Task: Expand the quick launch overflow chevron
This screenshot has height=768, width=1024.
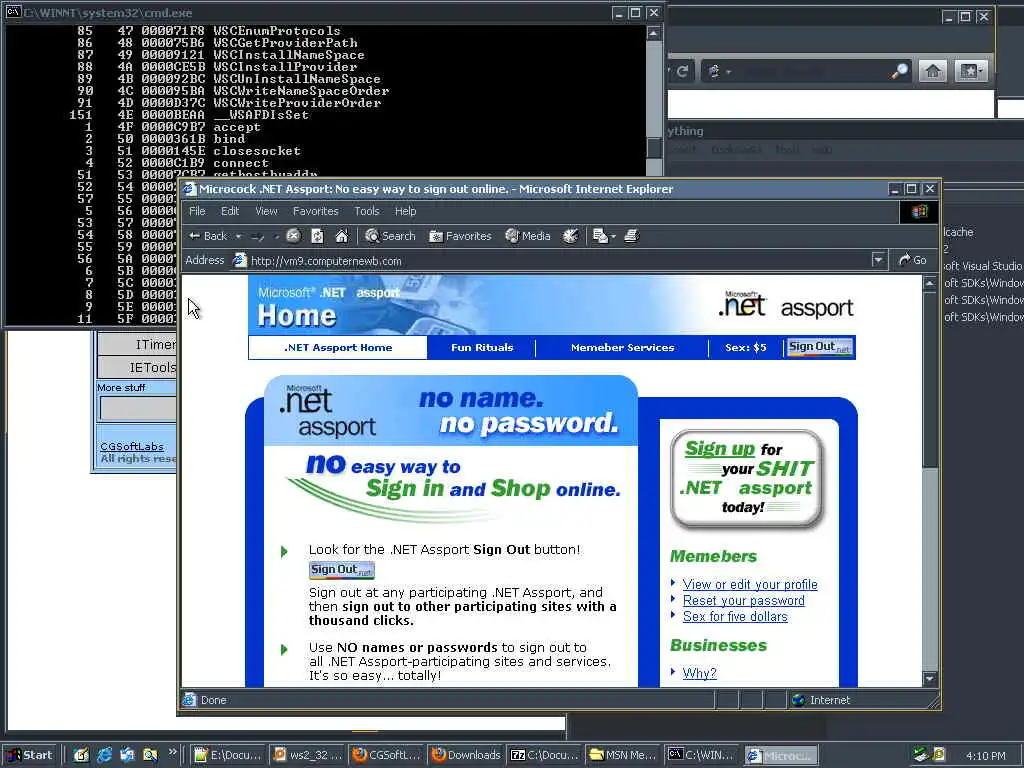Action: (x=172, y=752)
